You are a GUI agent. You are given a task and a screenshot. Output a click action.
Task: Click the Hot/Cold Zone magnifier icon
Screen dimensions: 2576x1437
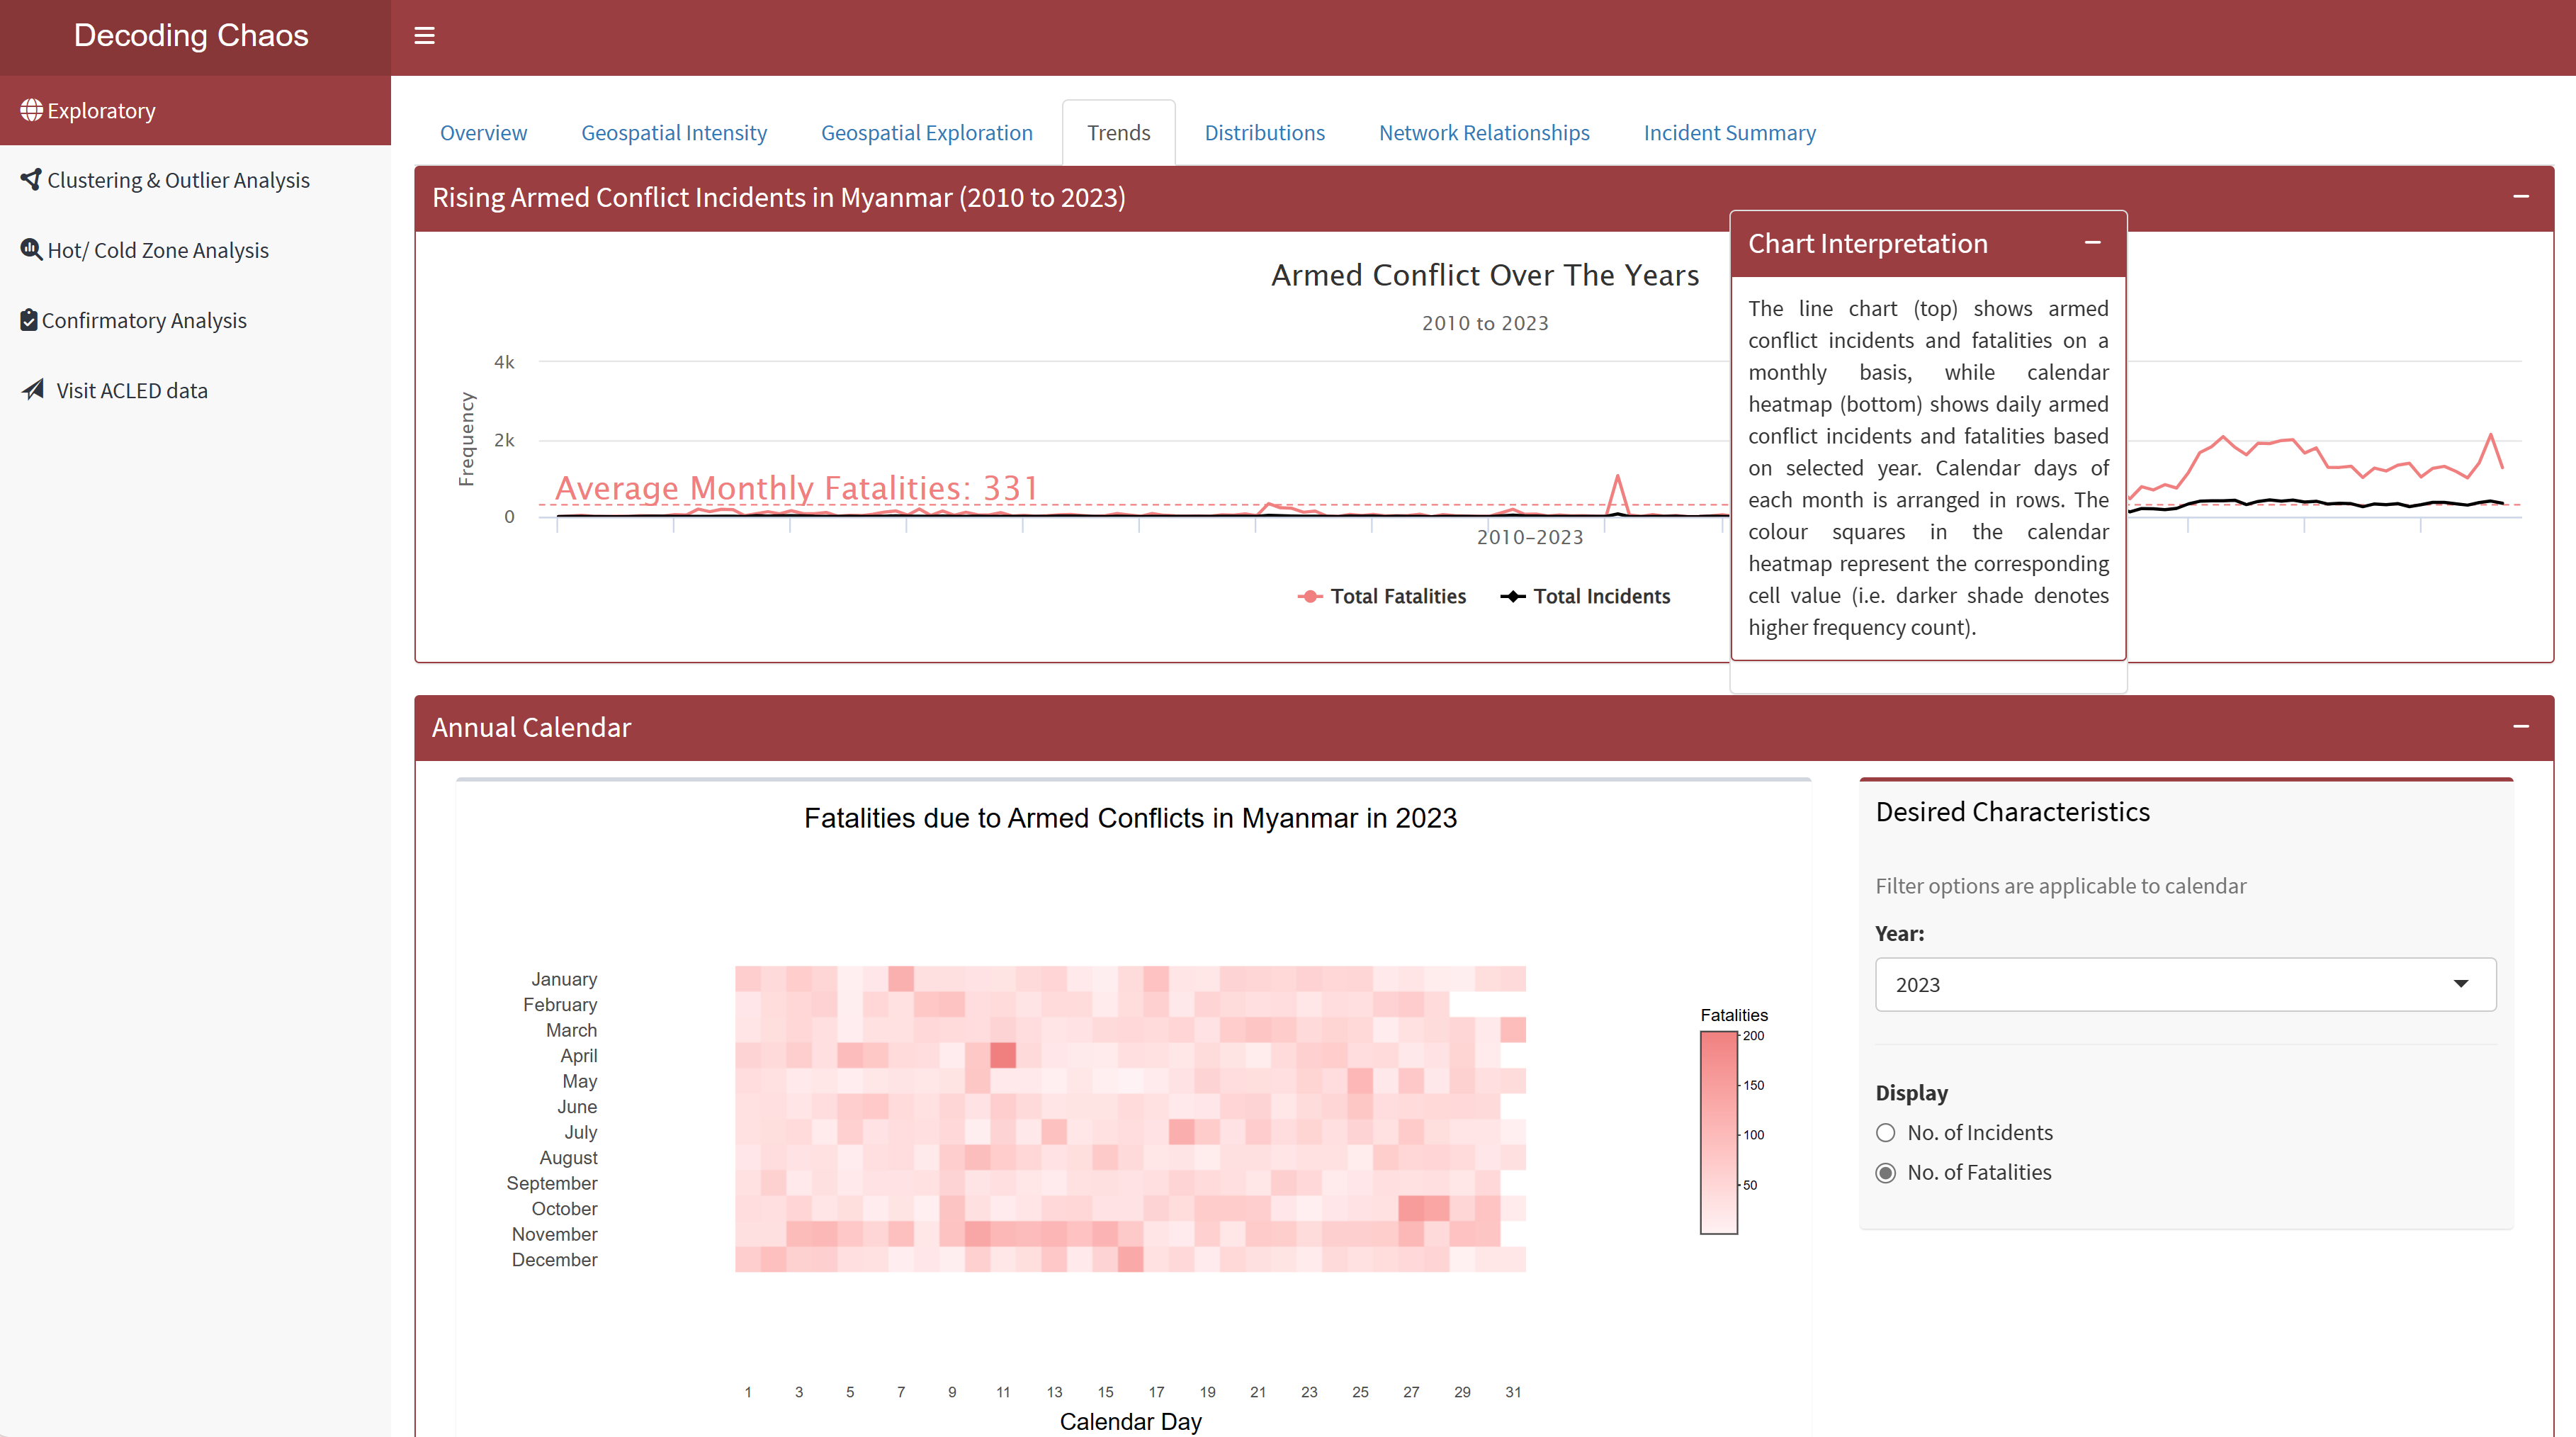click(31, 250)
